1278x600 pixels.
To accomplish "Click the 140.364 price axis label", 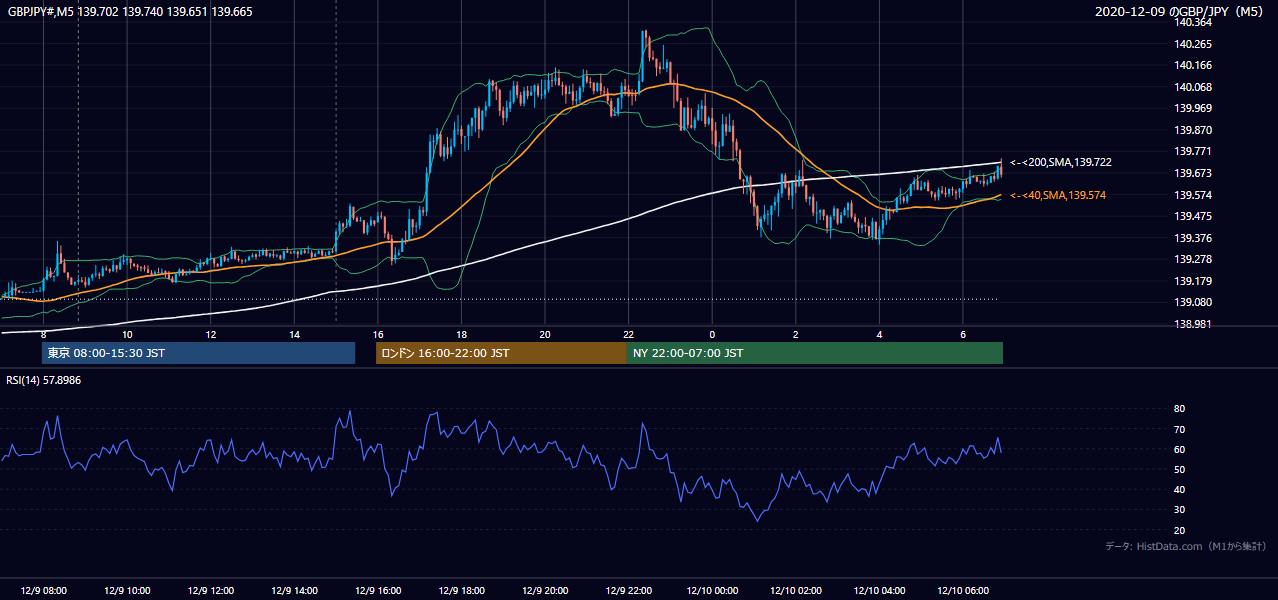I will coord(1193,22).
